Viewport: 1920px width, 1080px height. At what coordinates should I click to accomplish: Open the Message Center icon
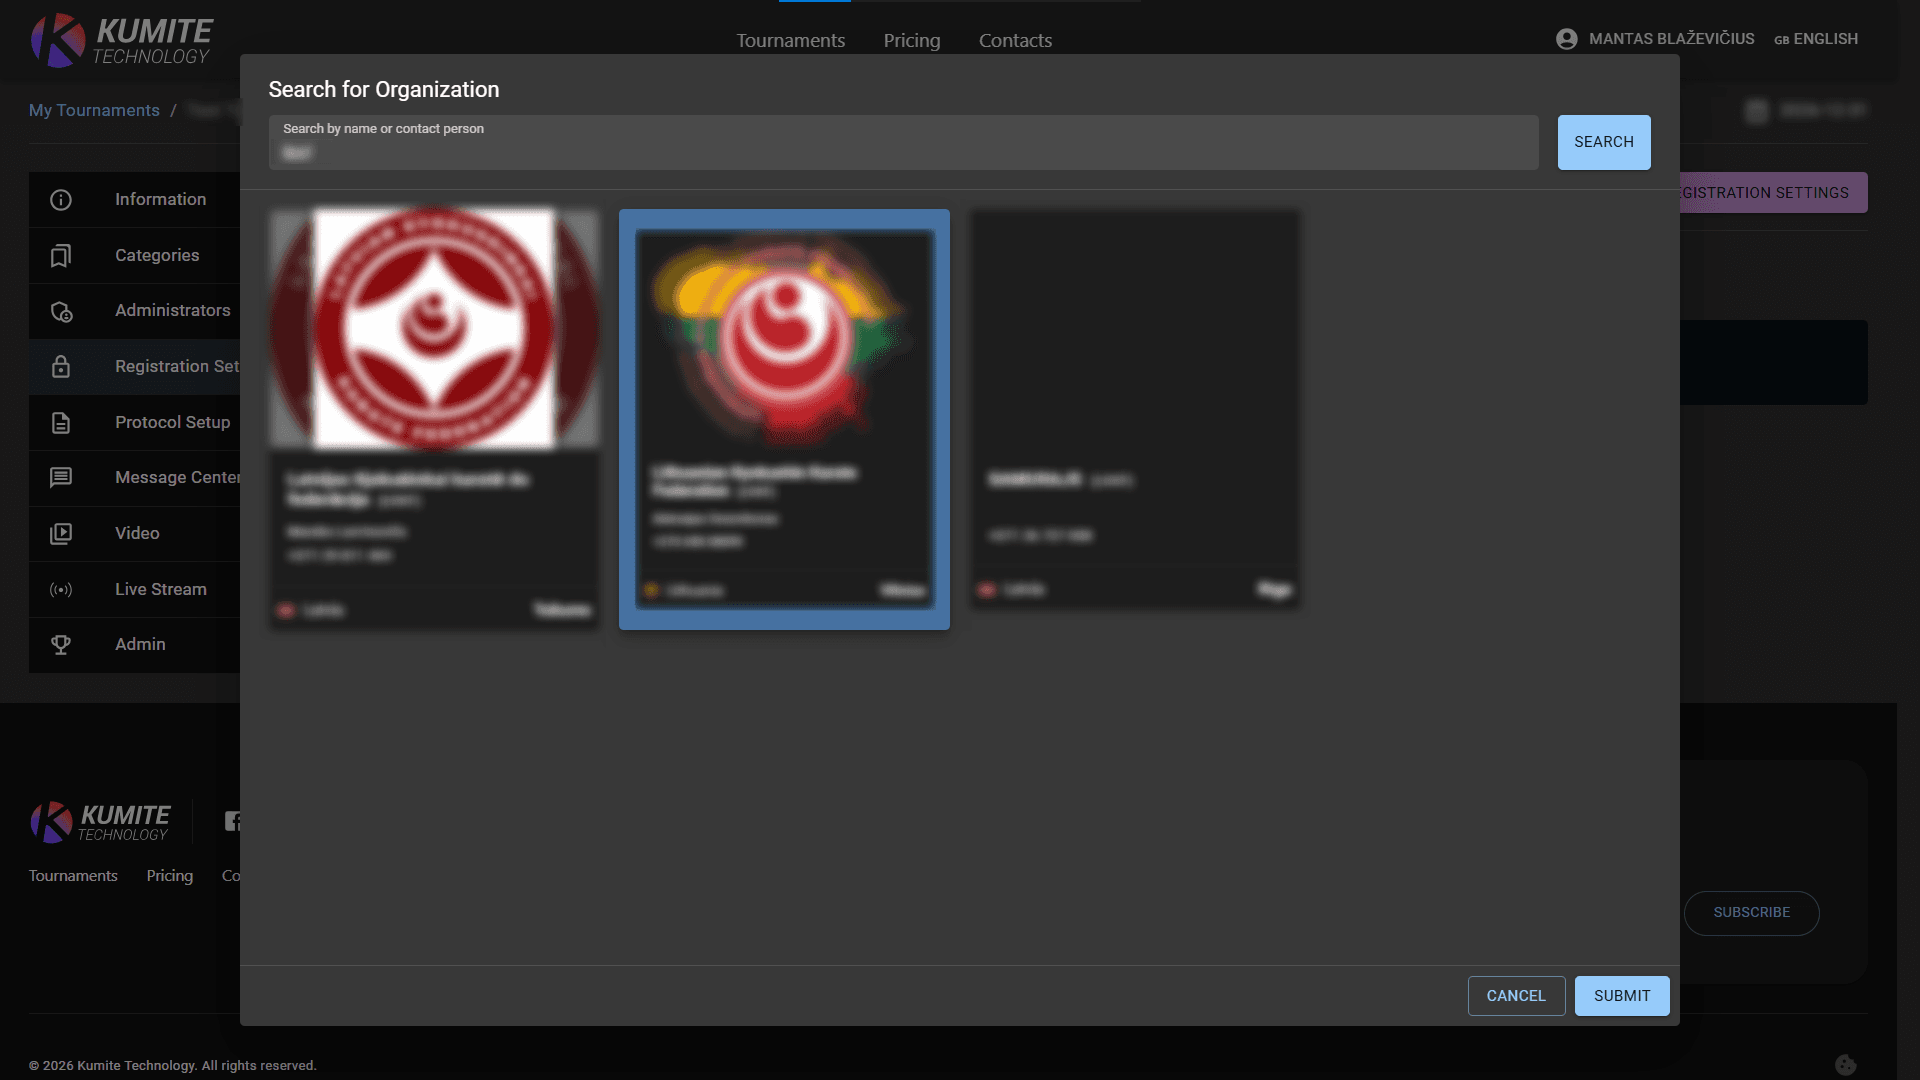pos(61,477)
